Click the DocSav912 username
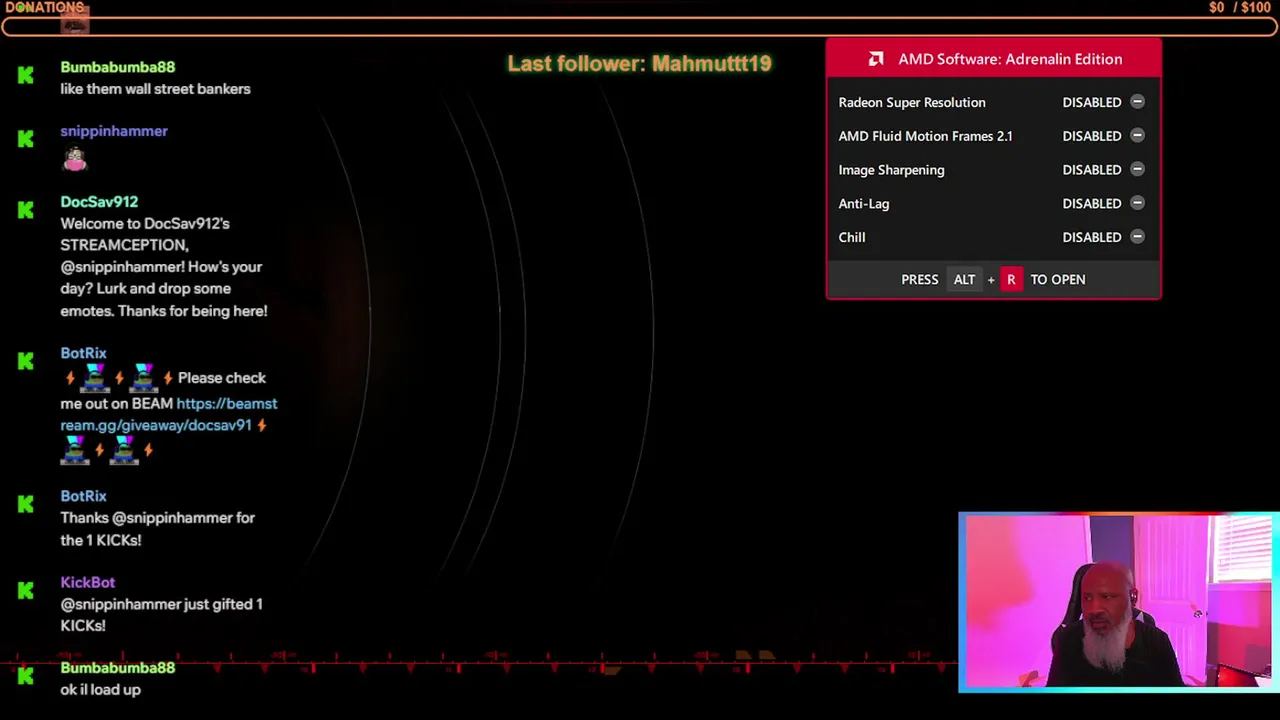This screenshot has width=1280, height=720. (x=99, y=202)
